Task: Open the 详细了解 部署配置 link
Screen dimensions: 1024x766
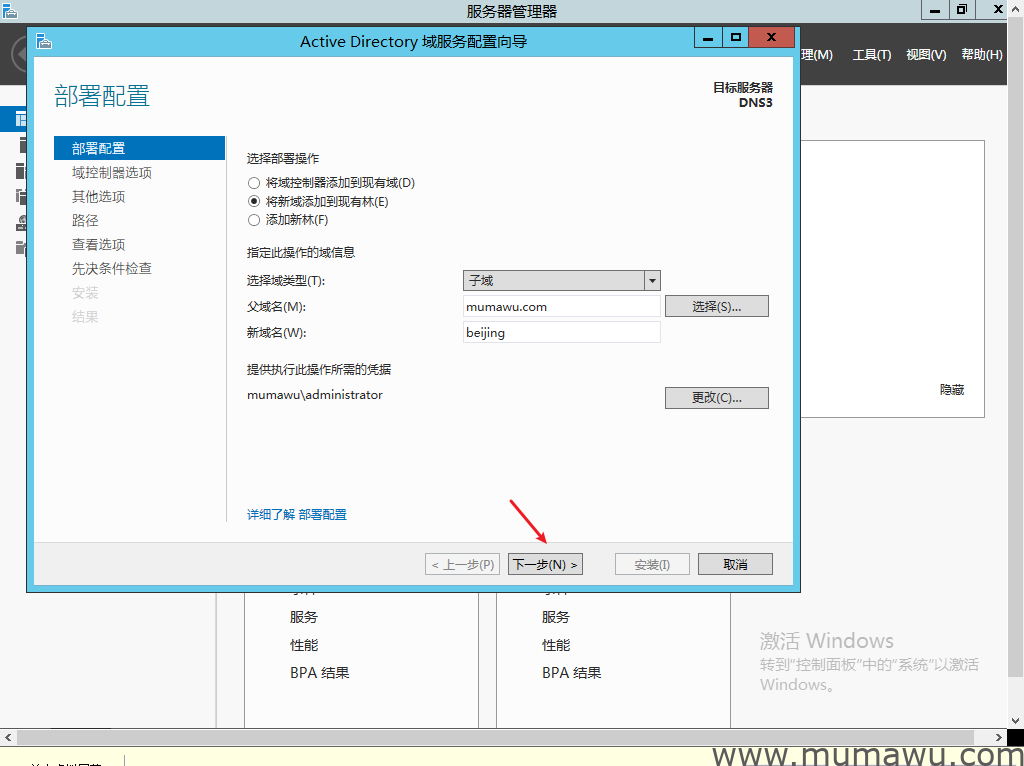Action: click(x=297, y=515)
